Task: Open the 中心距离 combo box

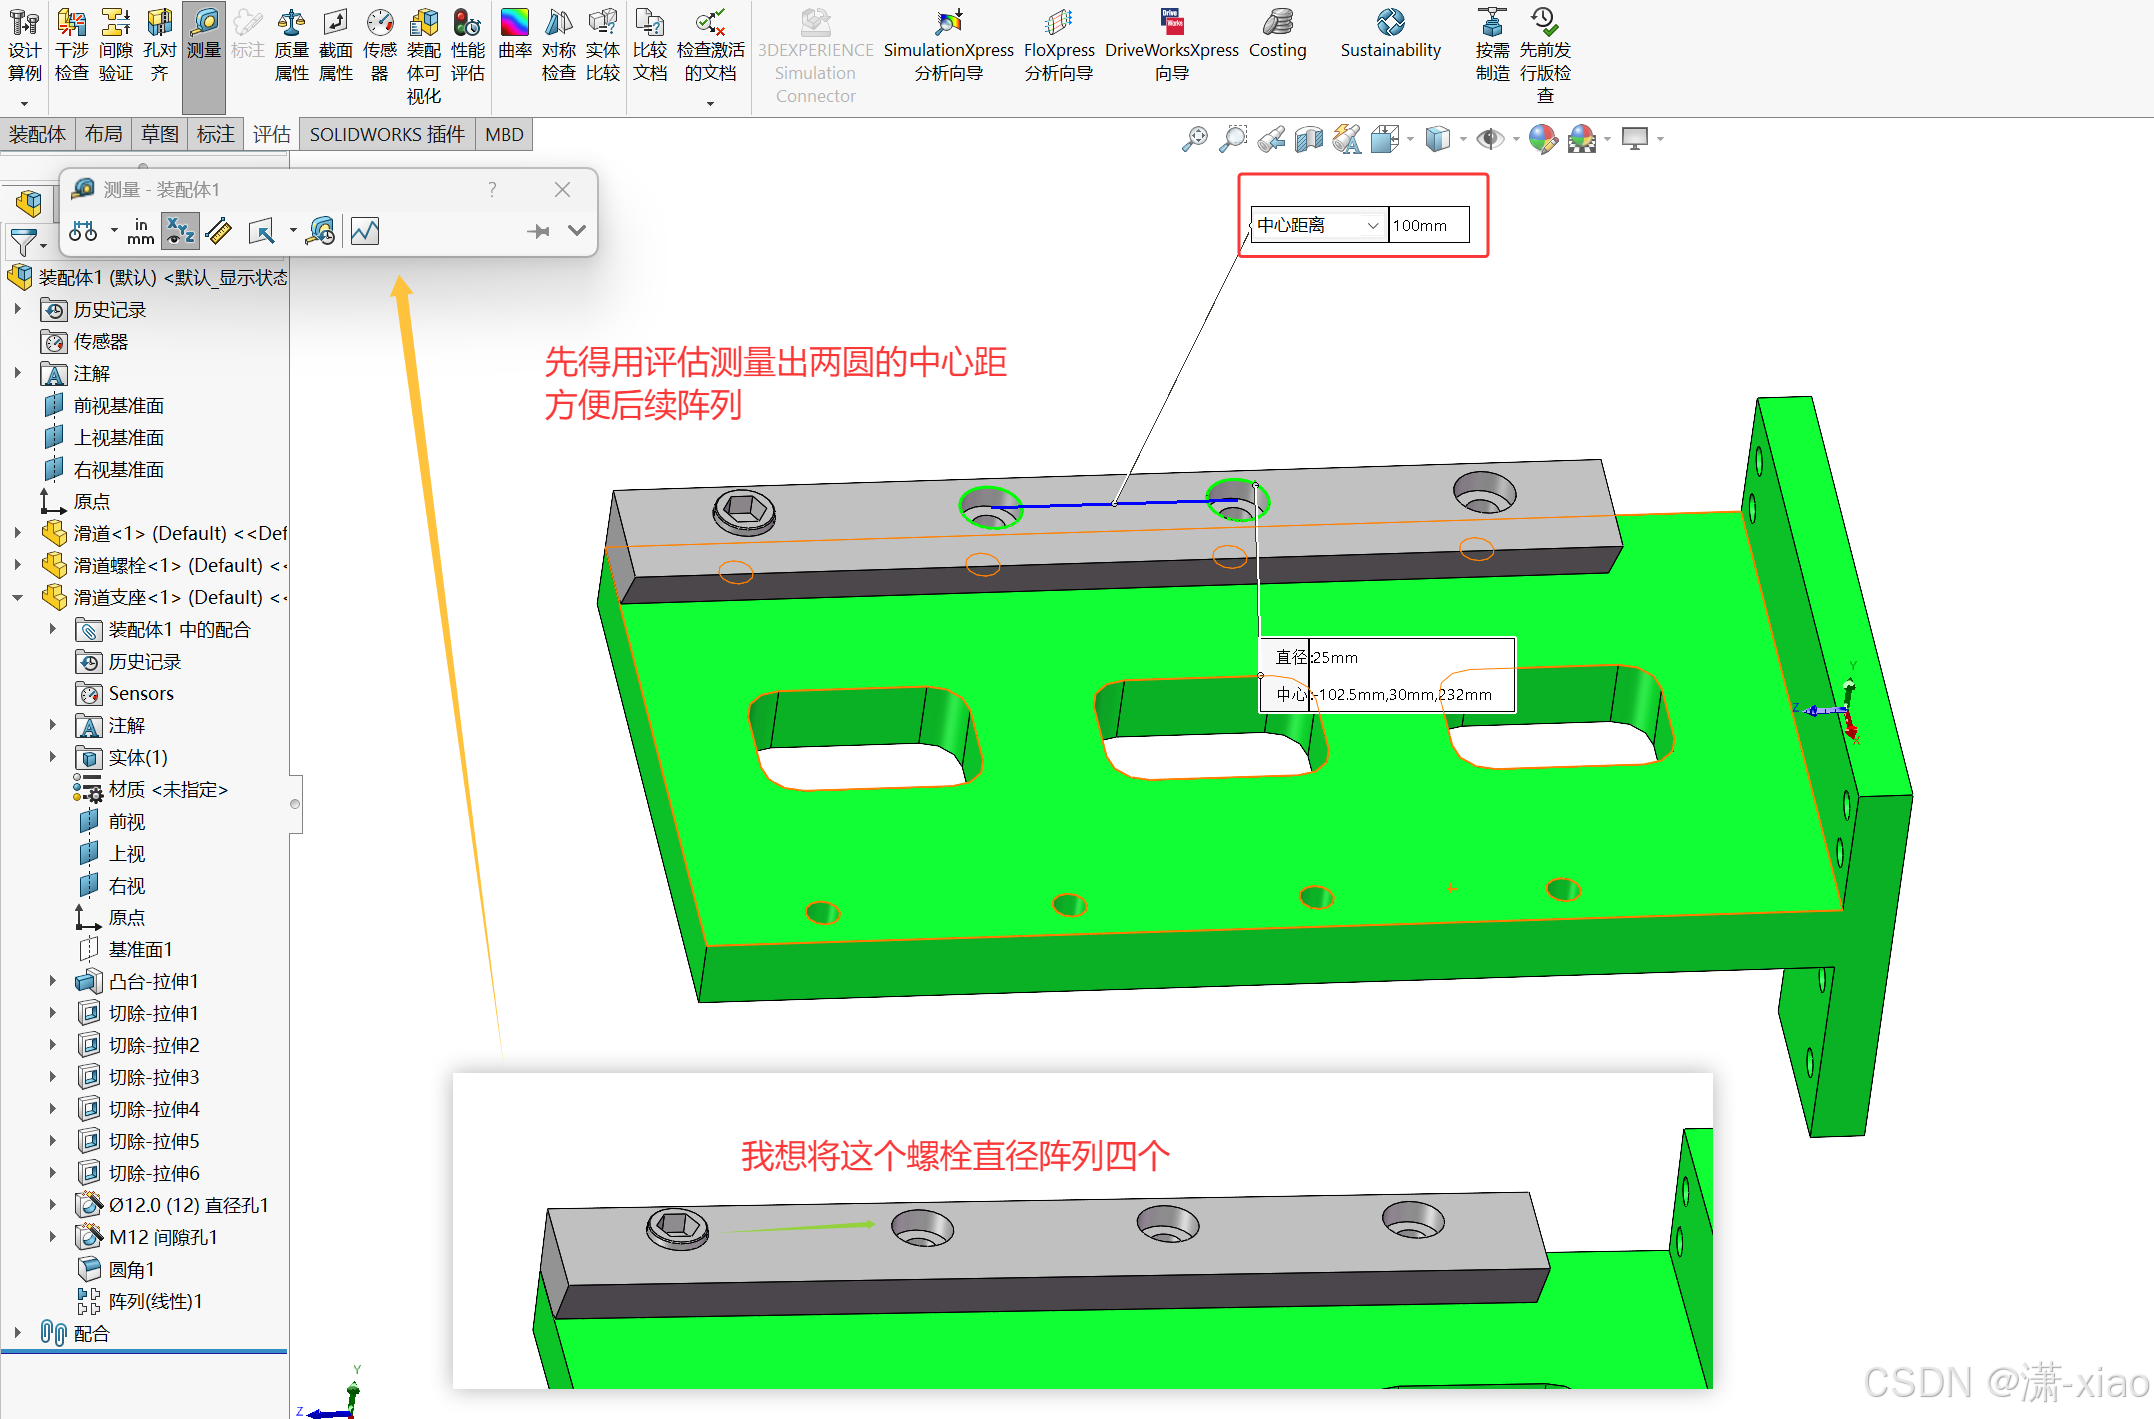Action: [x=1318, y=226]
